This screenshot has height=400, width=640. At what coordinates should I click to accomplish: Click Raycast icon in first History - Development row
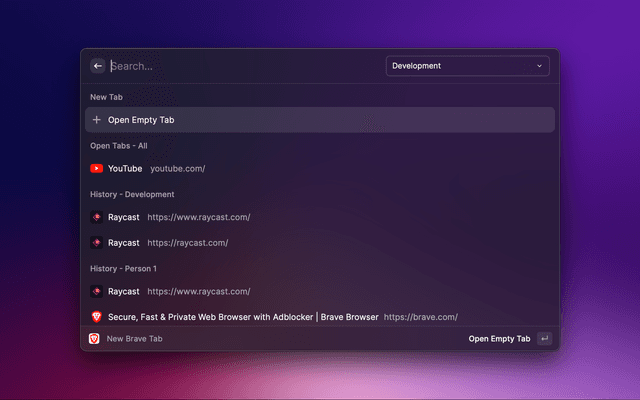[97, 217]
